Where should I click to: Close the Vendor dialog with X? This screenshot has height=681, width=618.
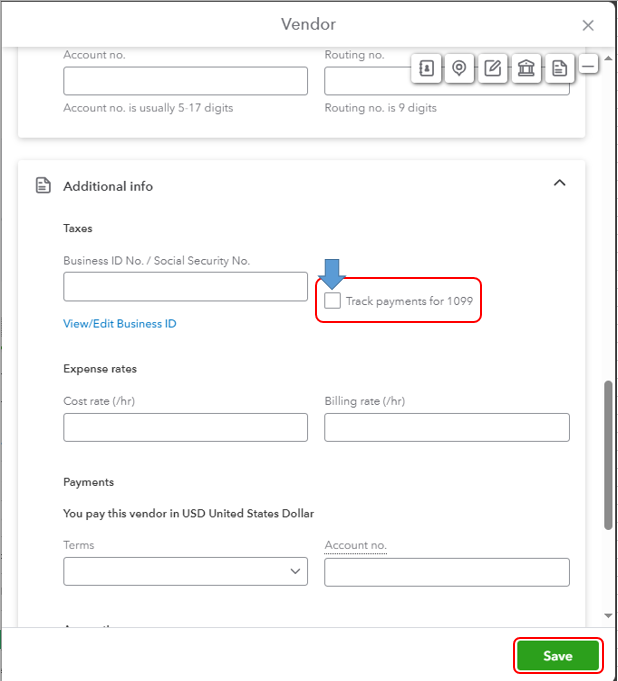coord(588,26)
